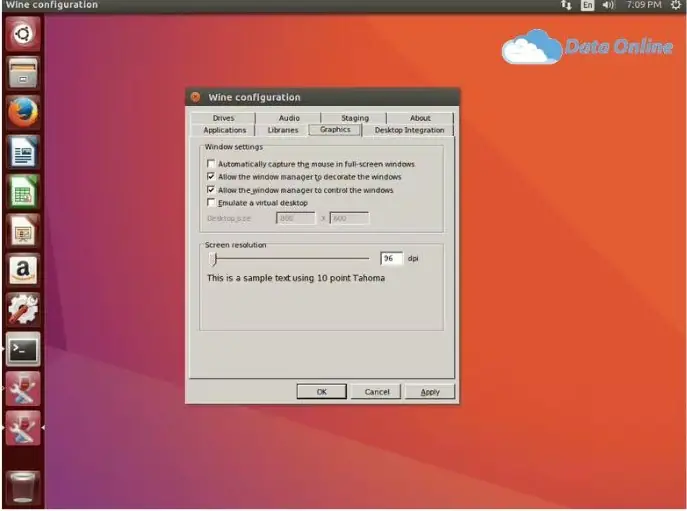Switch to the Desktop Integration tab

pyautogui.click(x=409, y=130)
